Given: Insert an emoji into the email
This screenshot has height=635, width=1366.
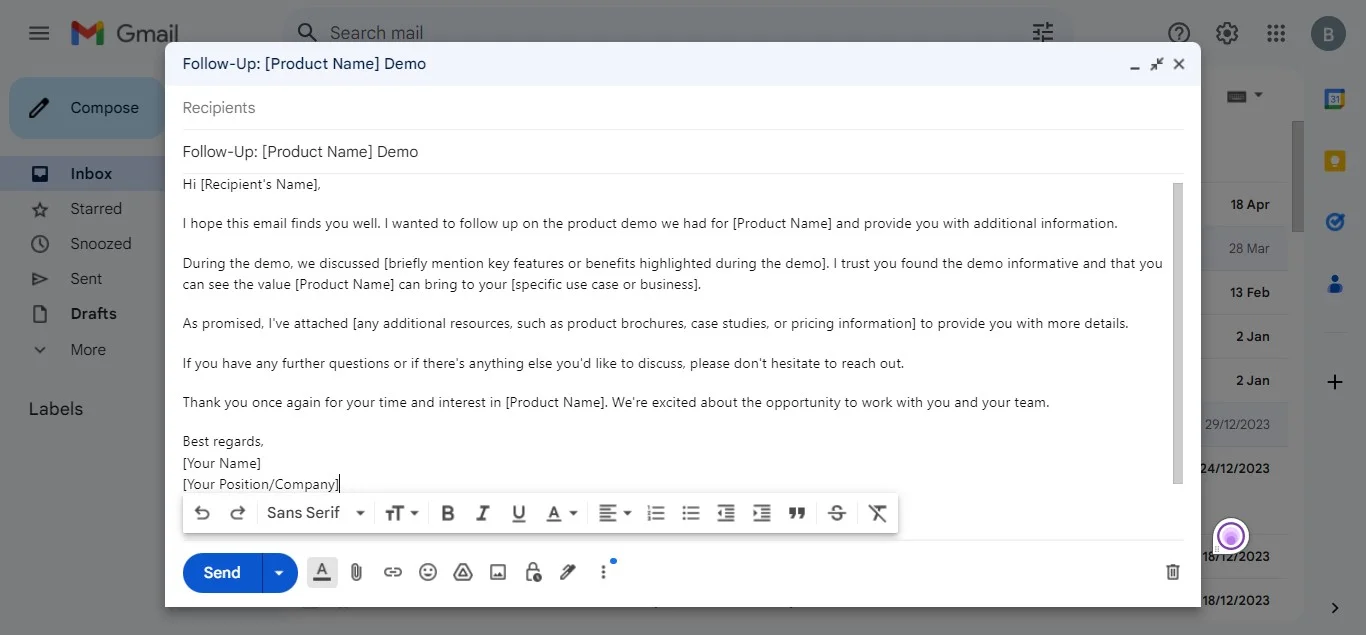Looking at the screenshot, I should 428,572.
